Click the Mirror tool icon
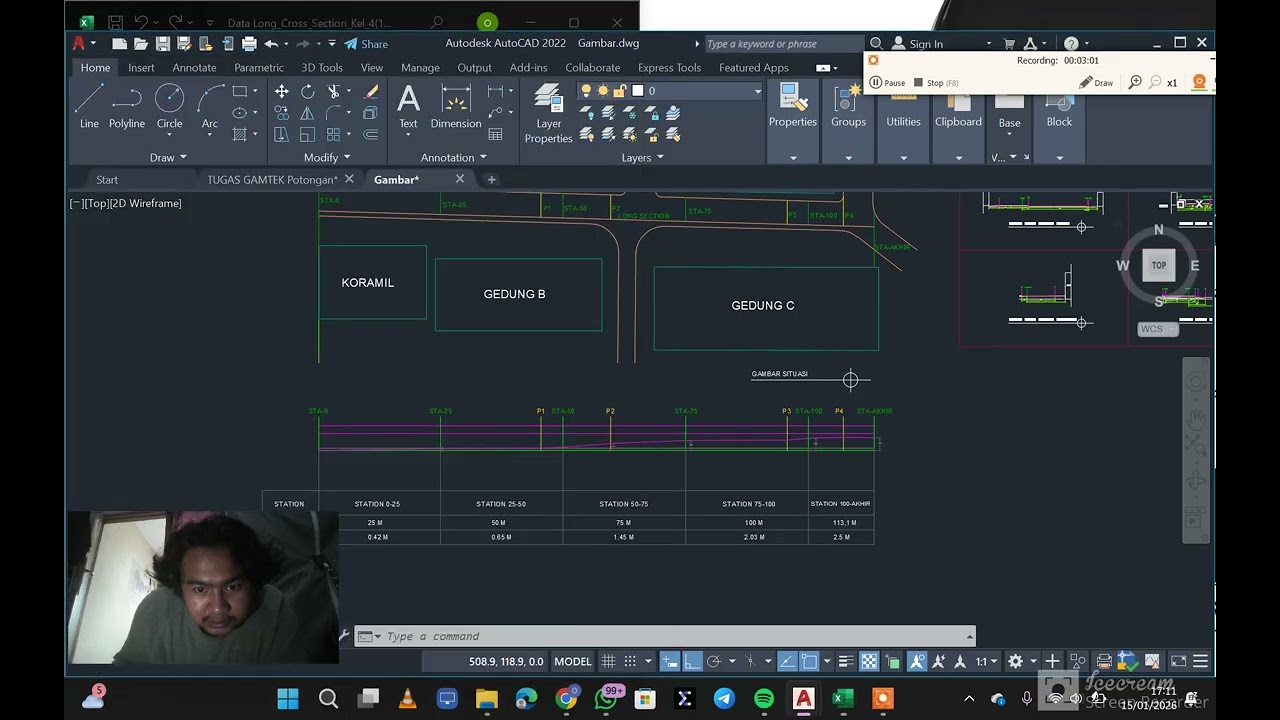The image size is (1280, 720). pos(307,113)
